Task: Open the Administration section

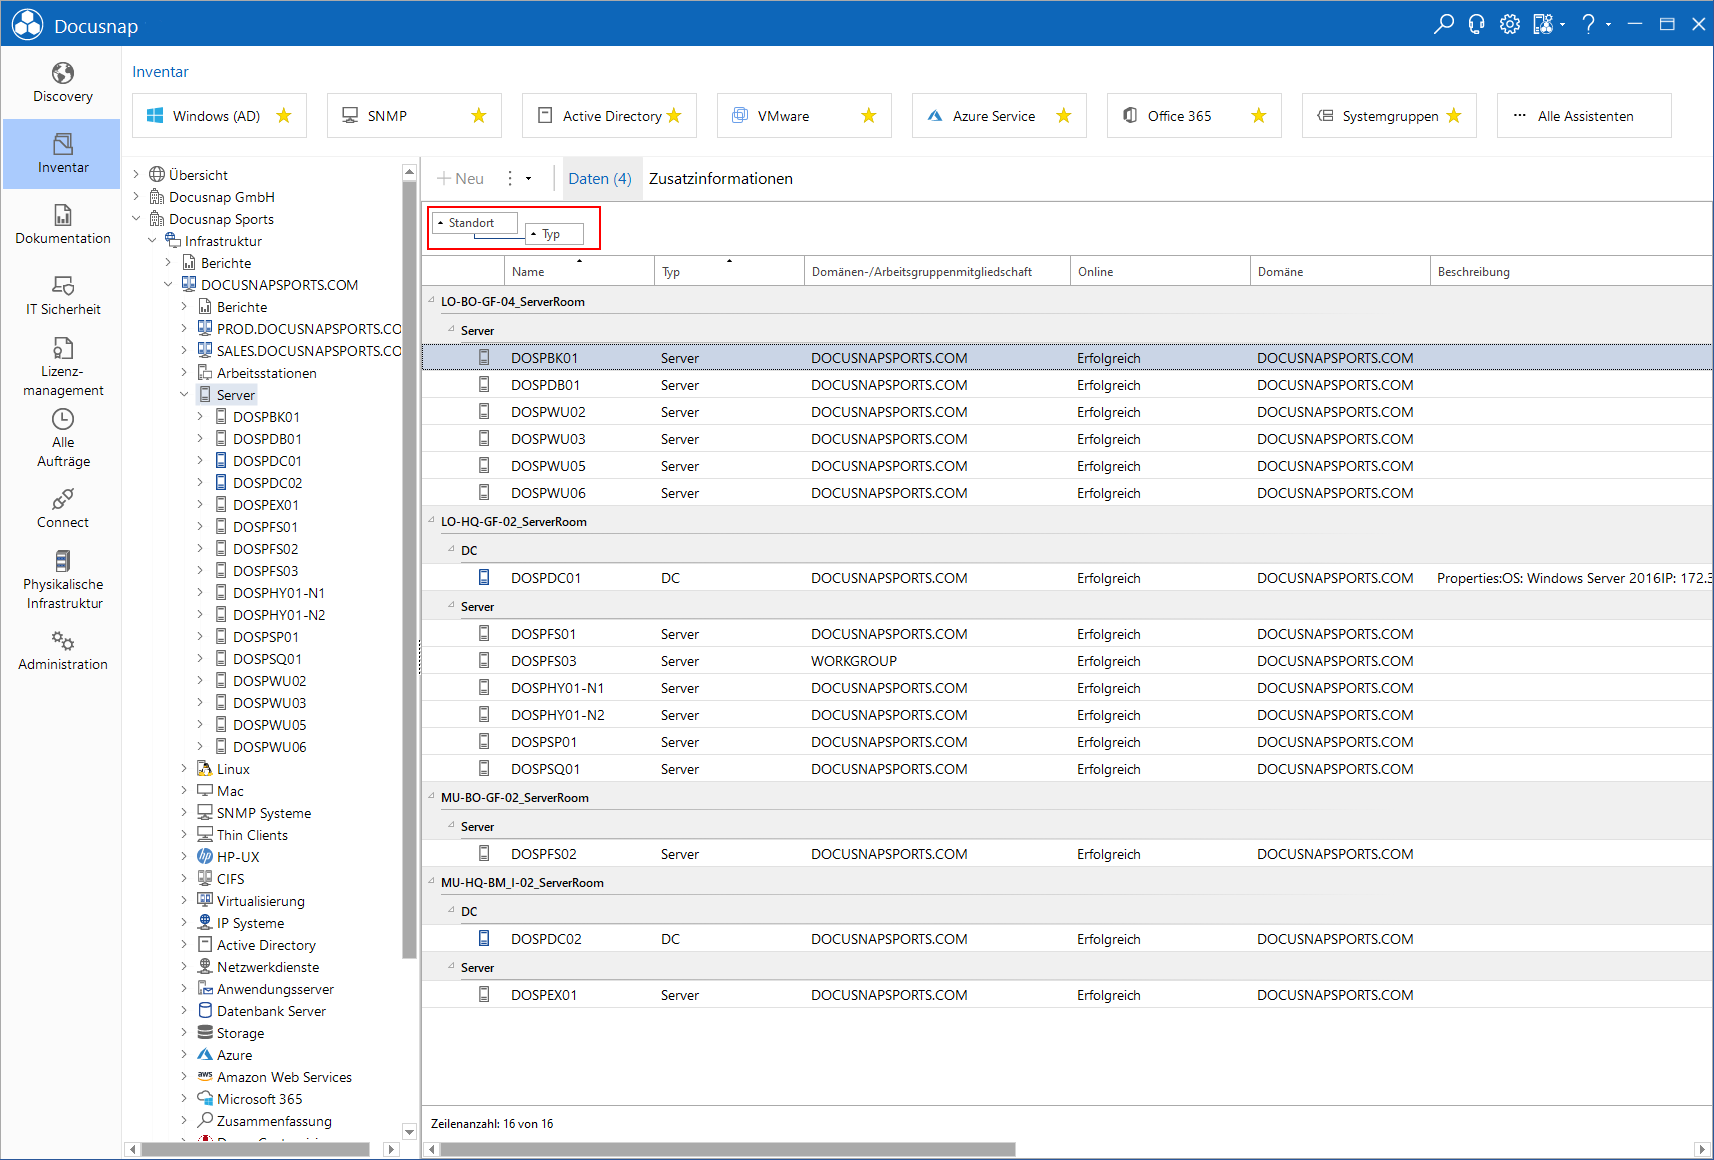Action: 62,651
